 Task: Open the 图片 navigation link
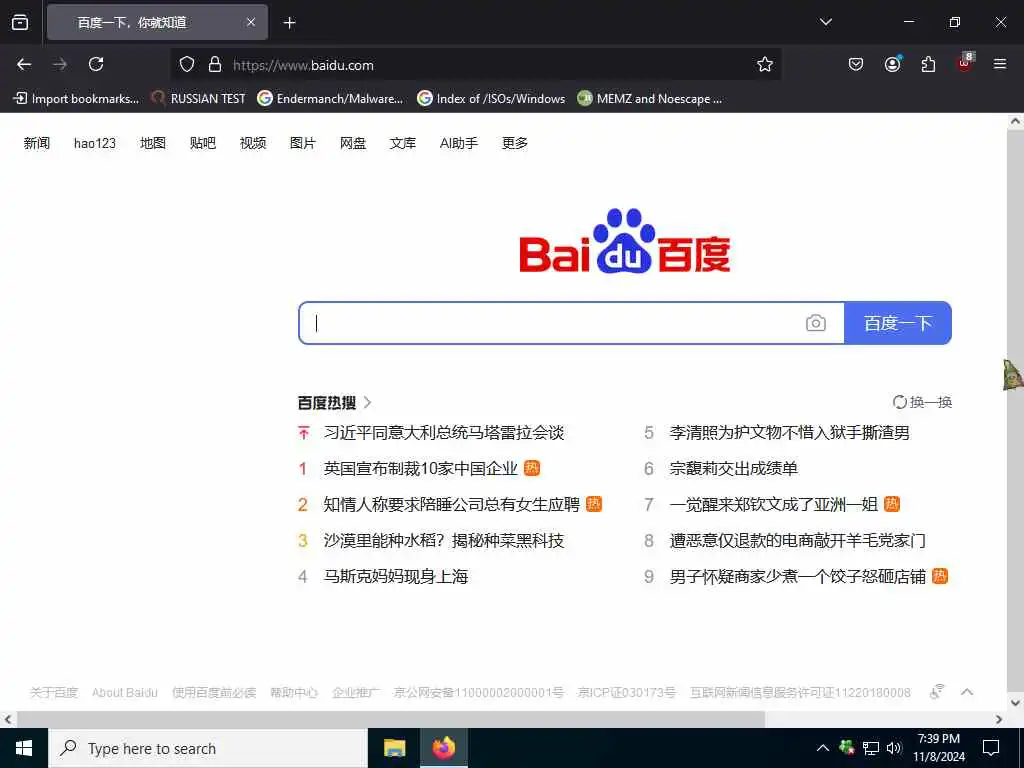click(302, 143)
